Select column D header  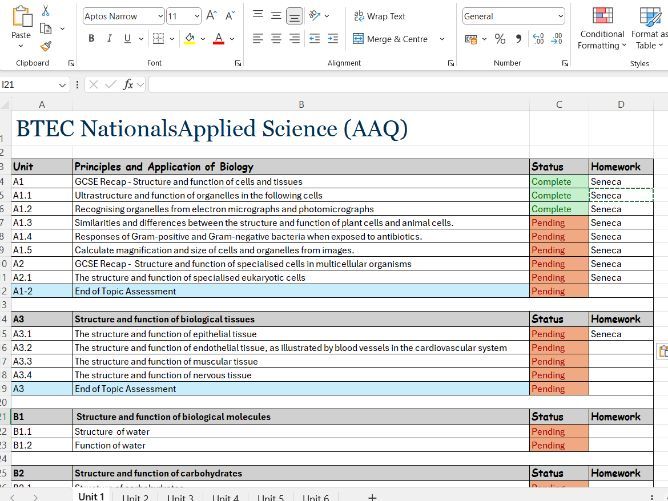pos(621,104)
